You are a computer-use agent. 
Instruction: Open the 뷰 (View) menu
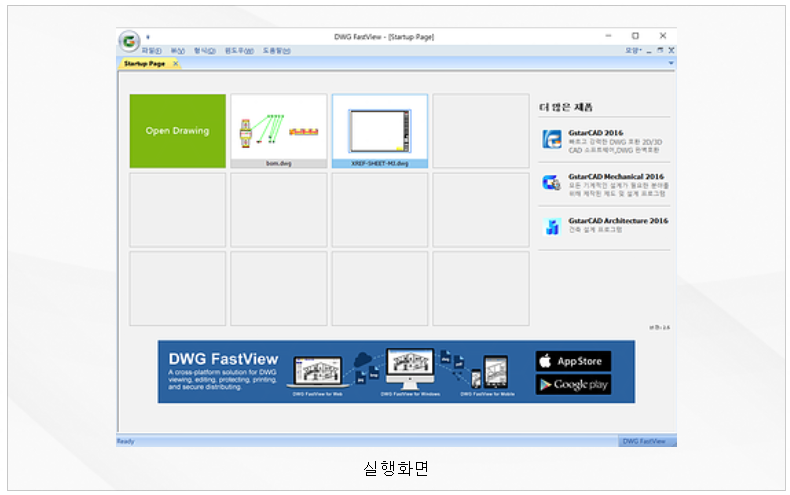pos(177,51)
